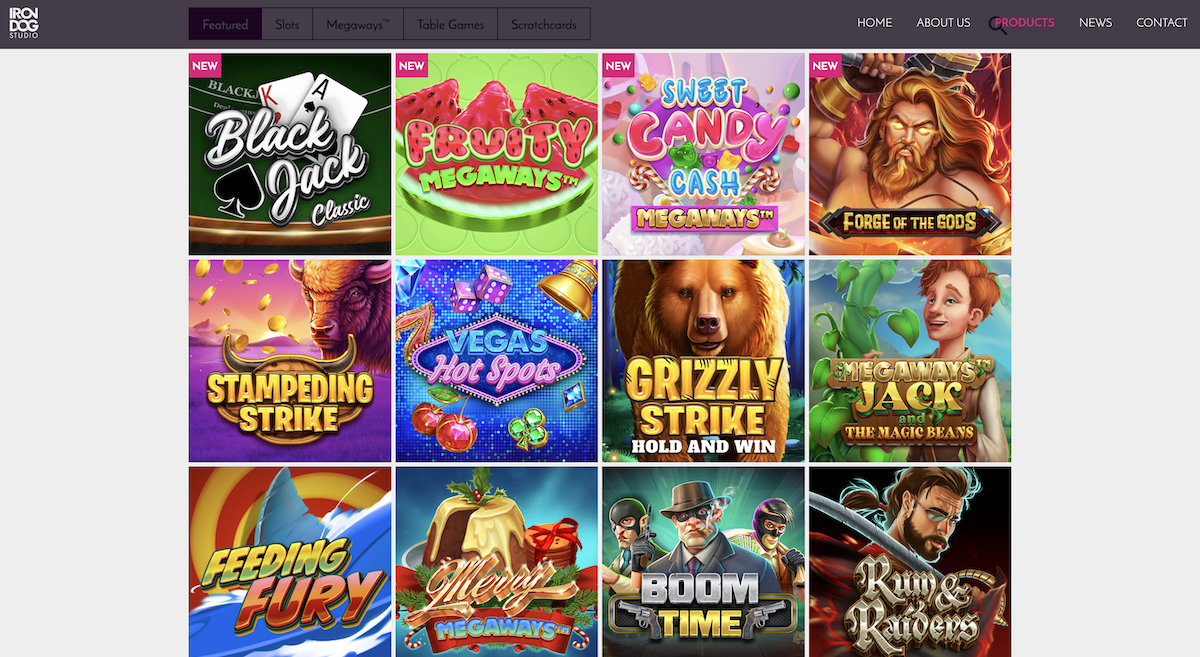Open Sweet Candy Cash Megaways tile

703,154
